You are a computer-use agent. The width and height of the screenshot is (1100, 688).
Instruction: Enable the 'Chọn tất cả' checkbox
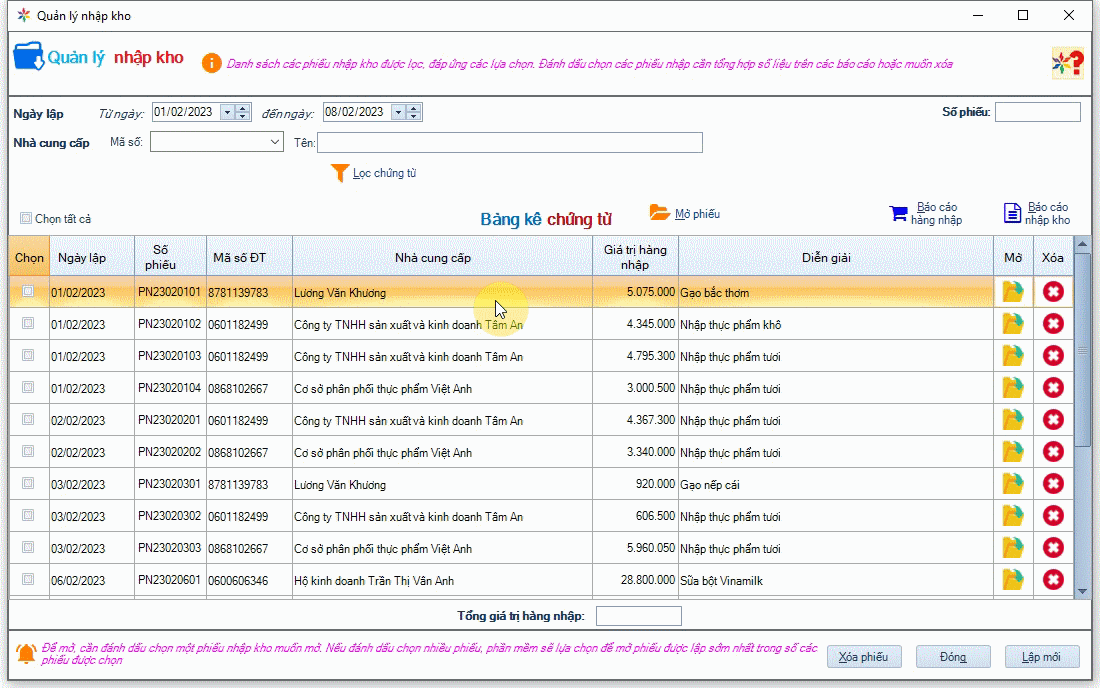[x=26, y=218]
